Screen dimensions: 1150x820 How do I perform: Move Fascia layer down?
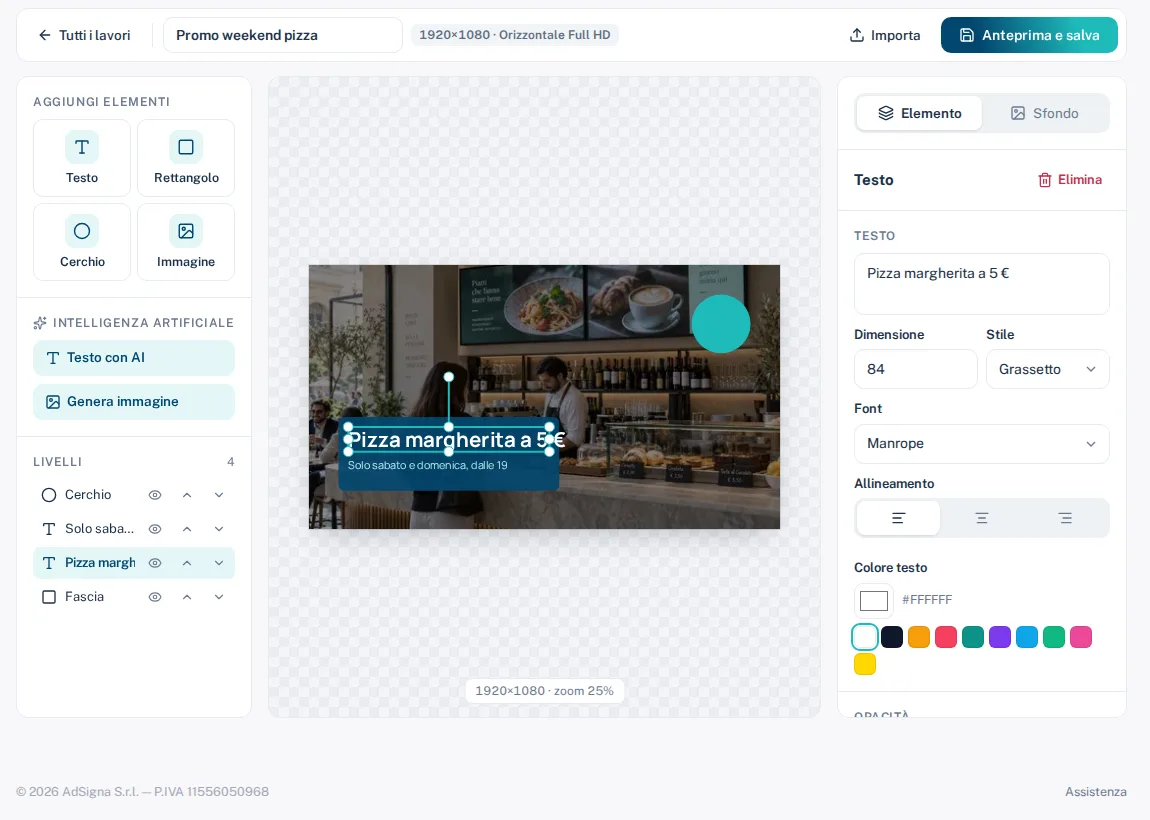point(219,597)
